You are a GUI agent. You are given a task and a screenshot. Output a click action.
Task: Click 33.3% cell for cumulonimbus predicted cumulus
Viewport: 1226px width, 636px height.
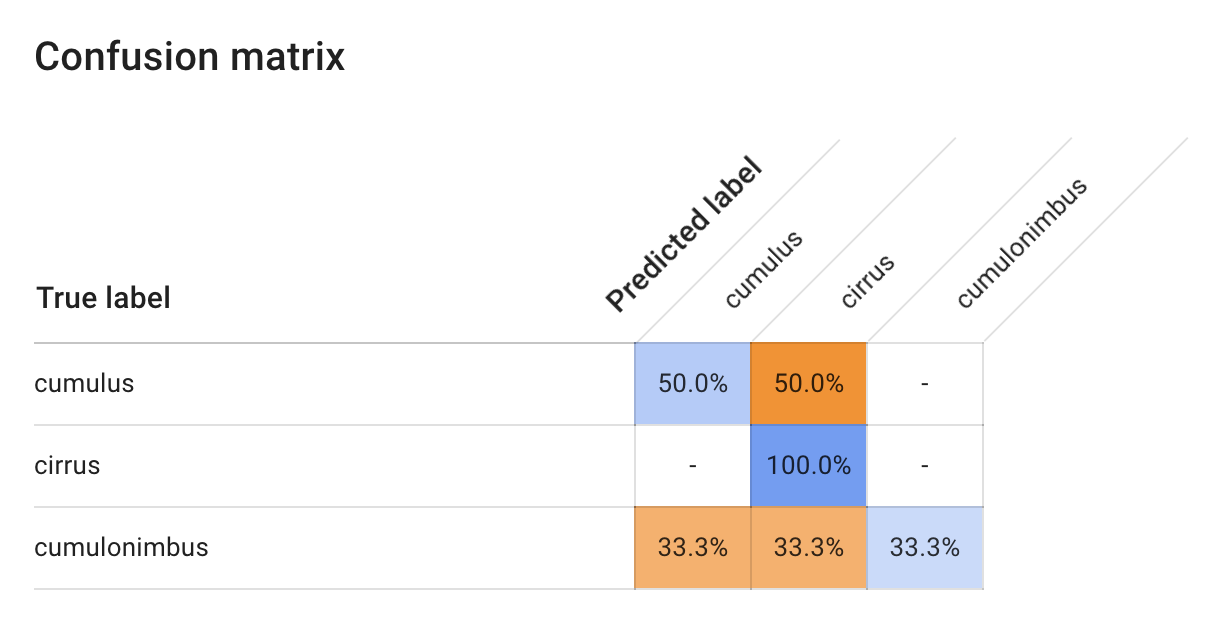click(693, 548)
